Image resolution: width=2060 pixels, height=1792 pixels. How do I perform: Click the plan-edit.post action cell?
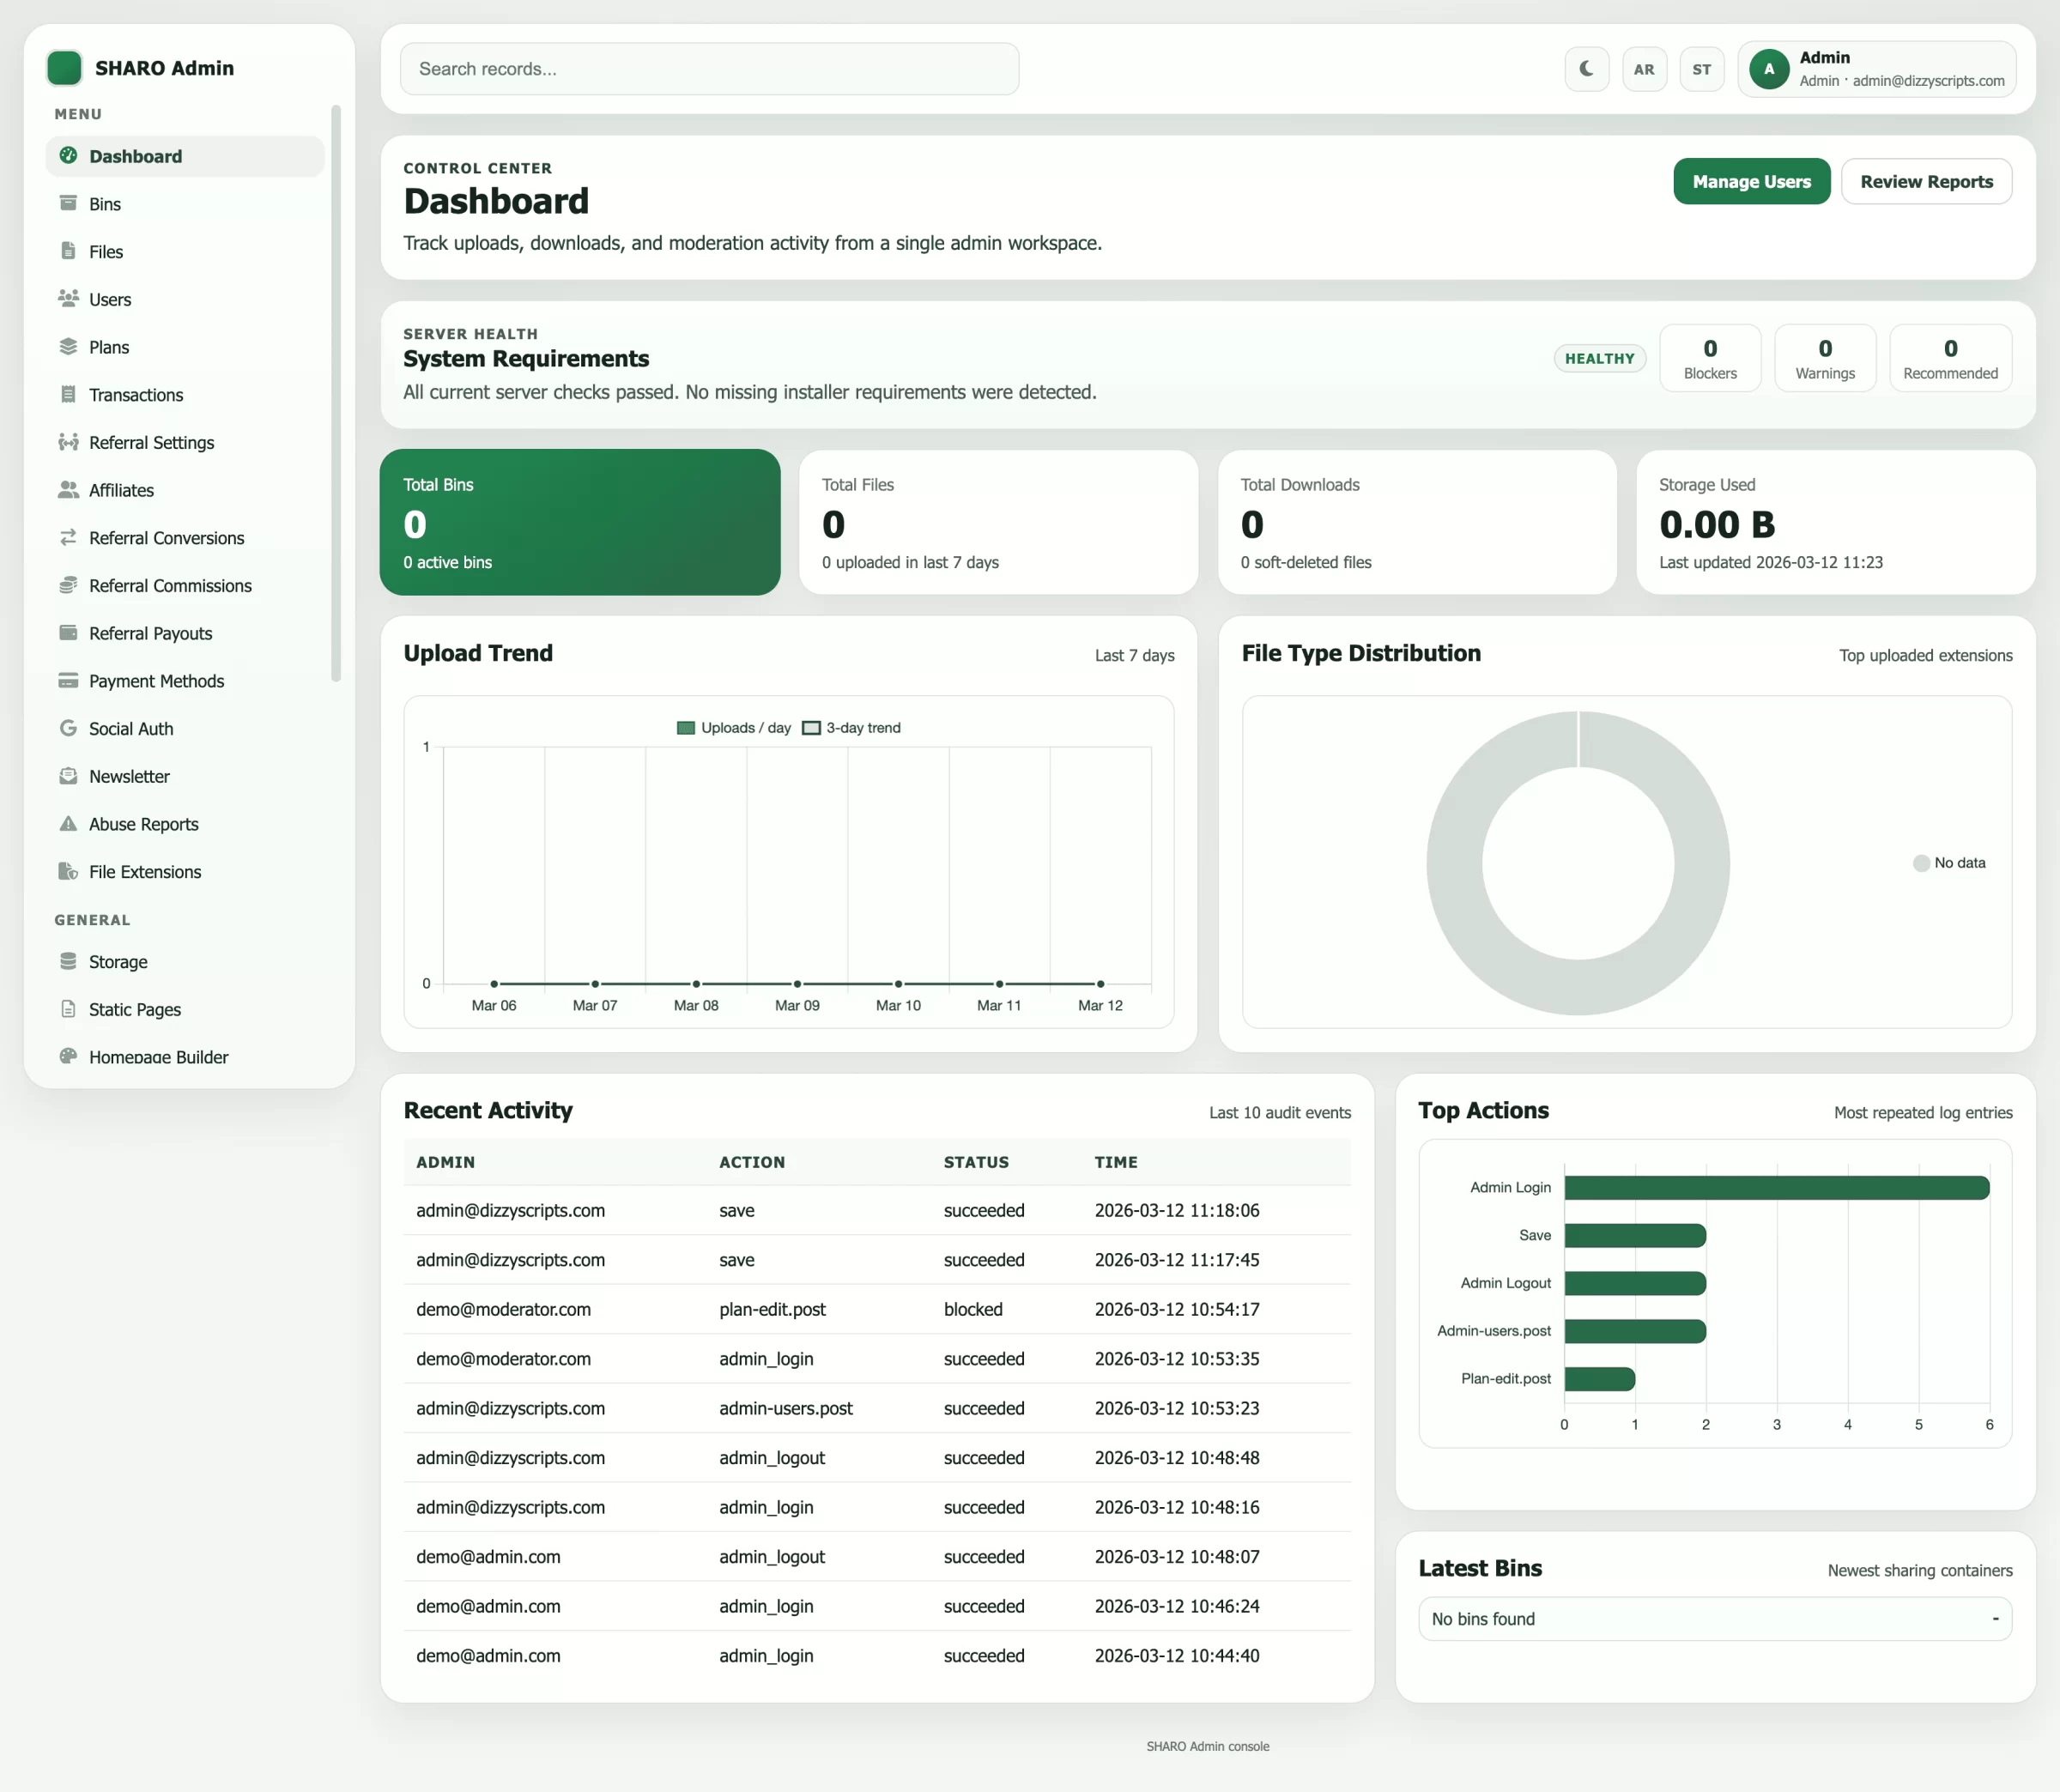pos(772,1309)
